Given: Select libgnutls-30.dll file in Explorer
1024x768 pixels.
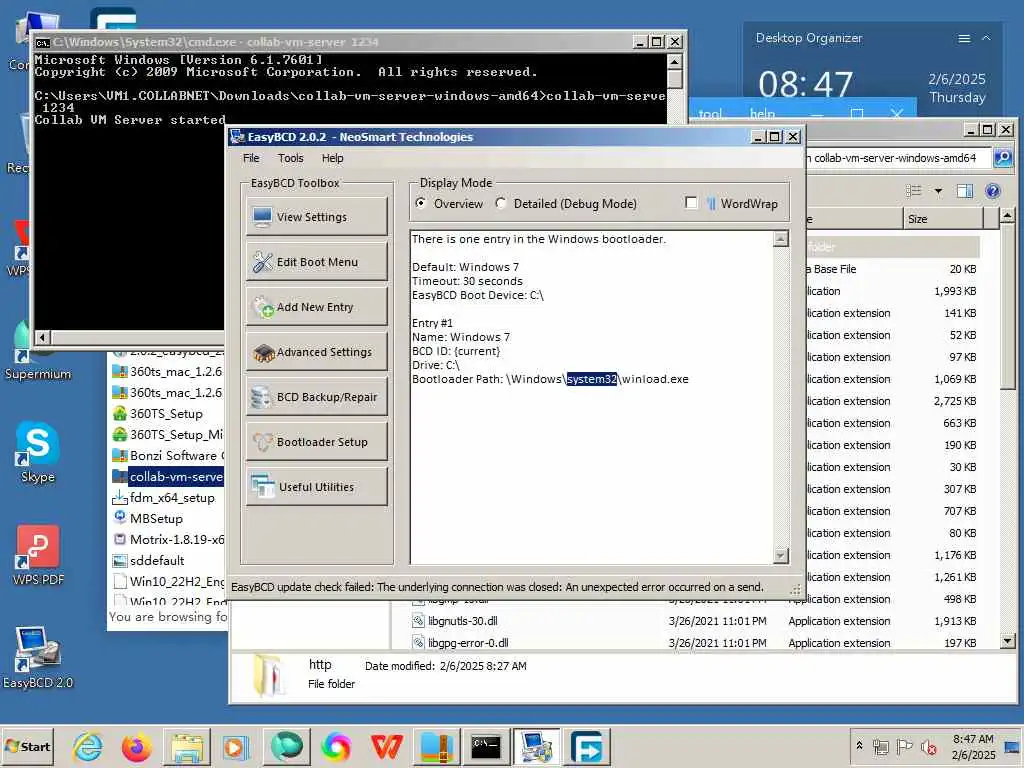Looking at the screenshot, I should (463, 621).
